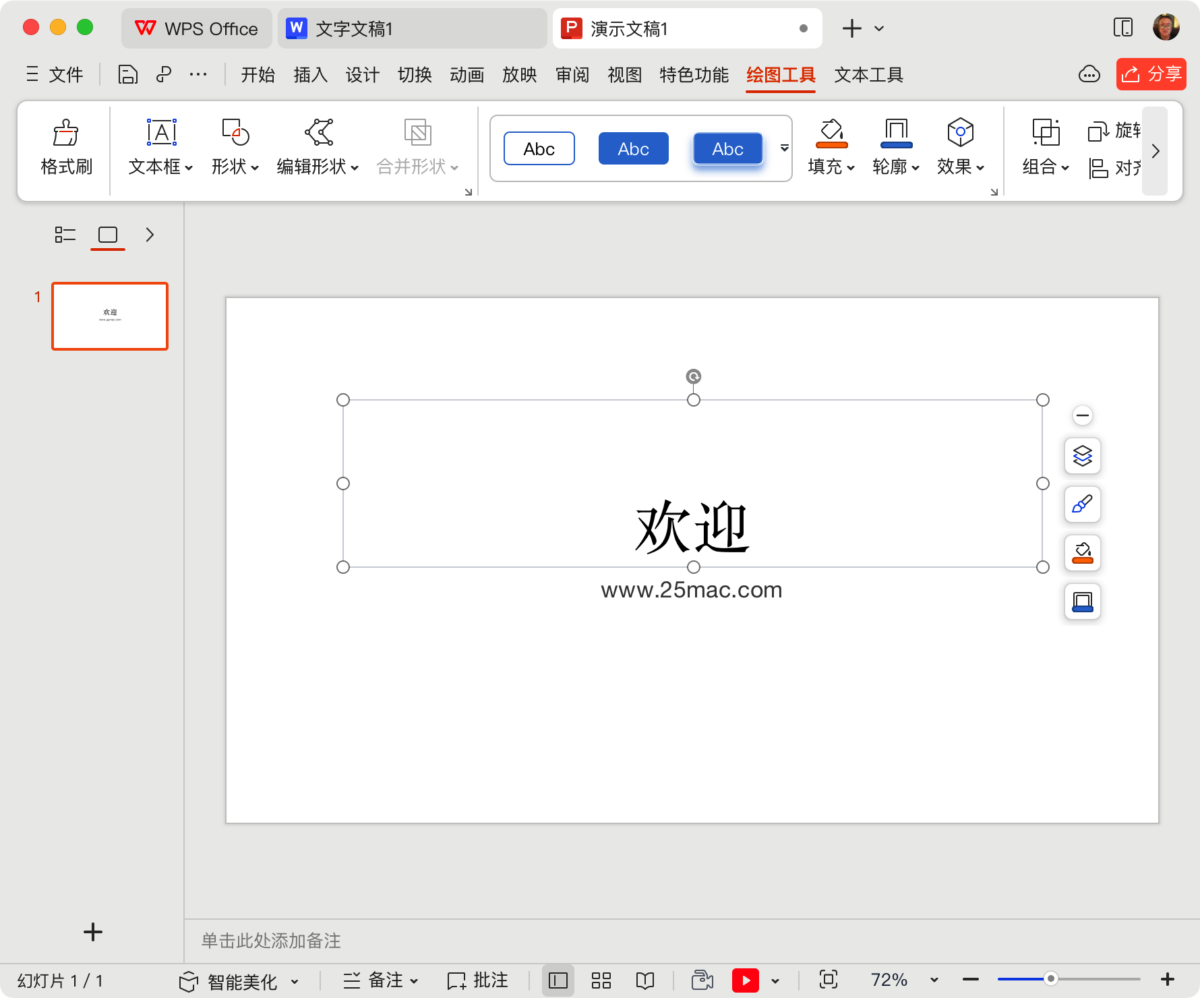Click the device icon near the avatar
The height and width of the screenshot is (998, 1200).
pyautogui.click(x=1123, y=28)
